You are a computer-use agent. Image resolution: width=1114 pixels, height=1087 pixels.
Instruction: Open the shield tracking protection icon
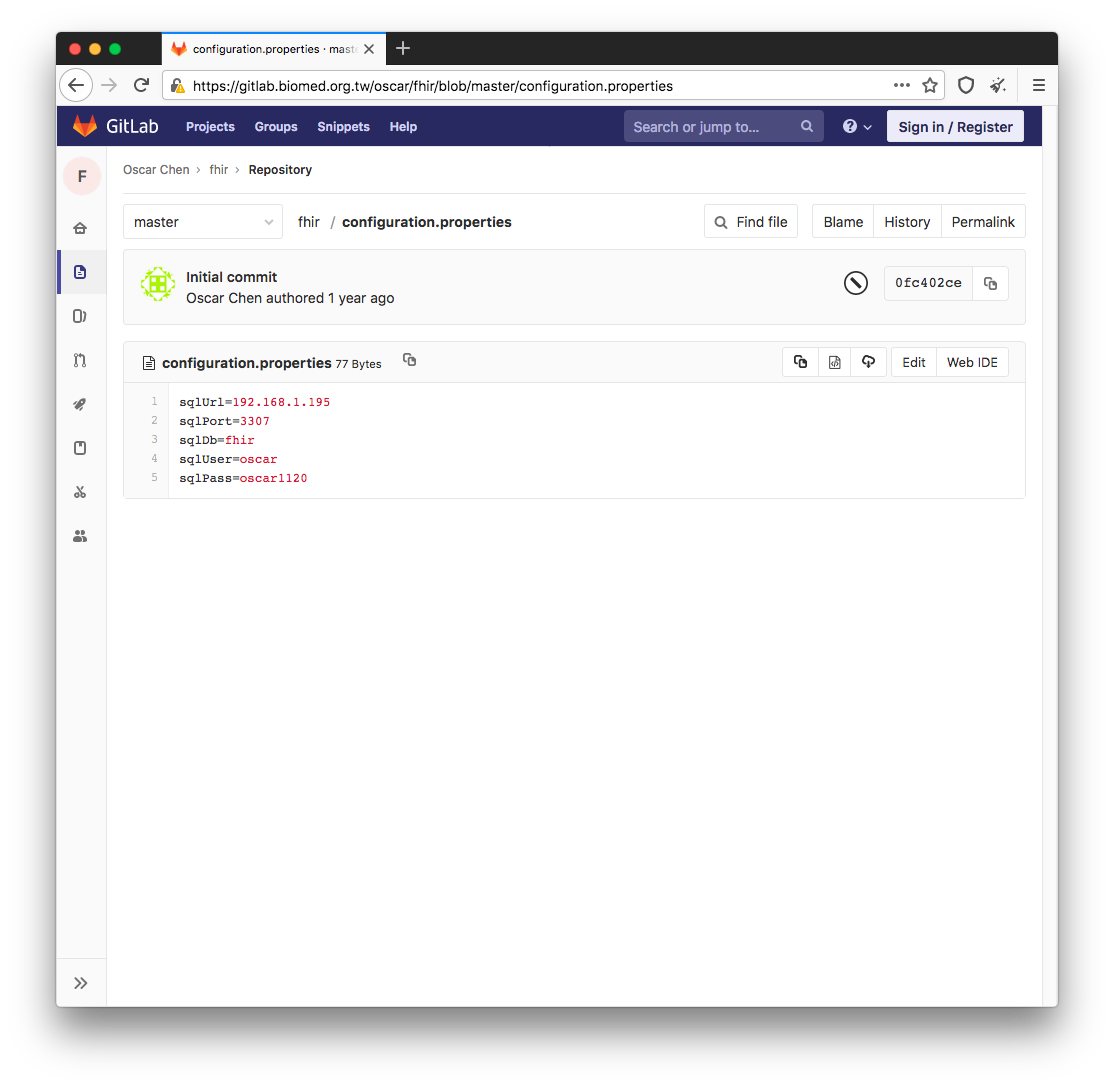(966, 85)
